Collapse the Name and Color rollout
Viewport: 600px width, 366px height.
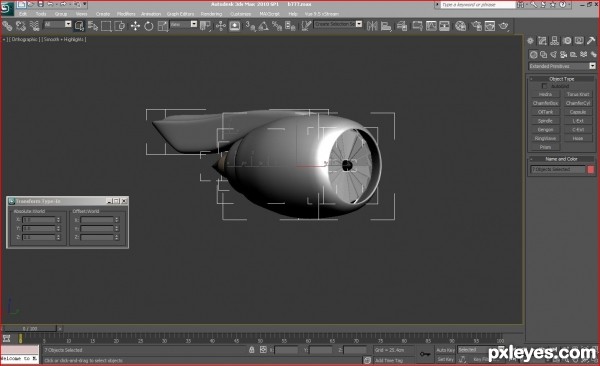tap(562, 159)
